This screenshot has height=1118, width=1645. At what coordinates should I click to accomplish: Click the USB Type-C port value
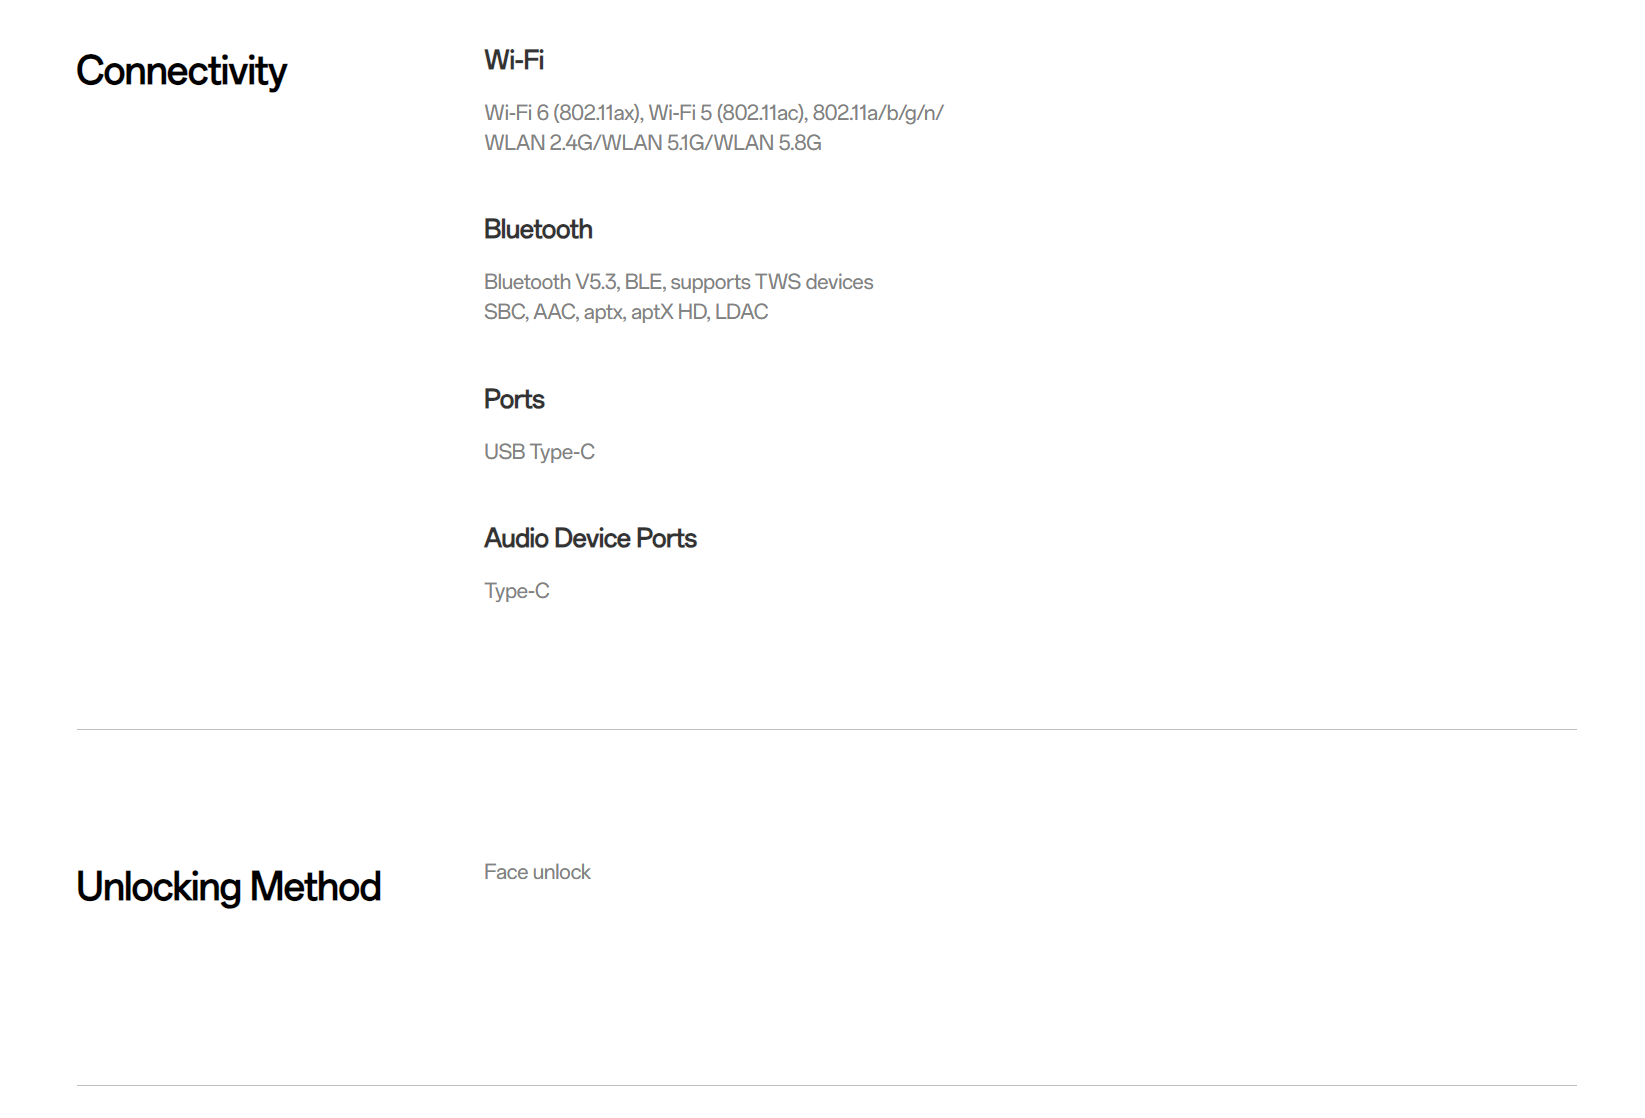tap(539, 452)
